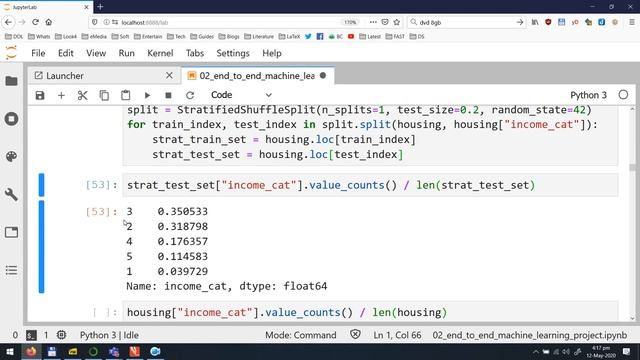Open the Settings menu
Image resolution: width=640 pixels, height=360 pixels.
tap(233, 53)
